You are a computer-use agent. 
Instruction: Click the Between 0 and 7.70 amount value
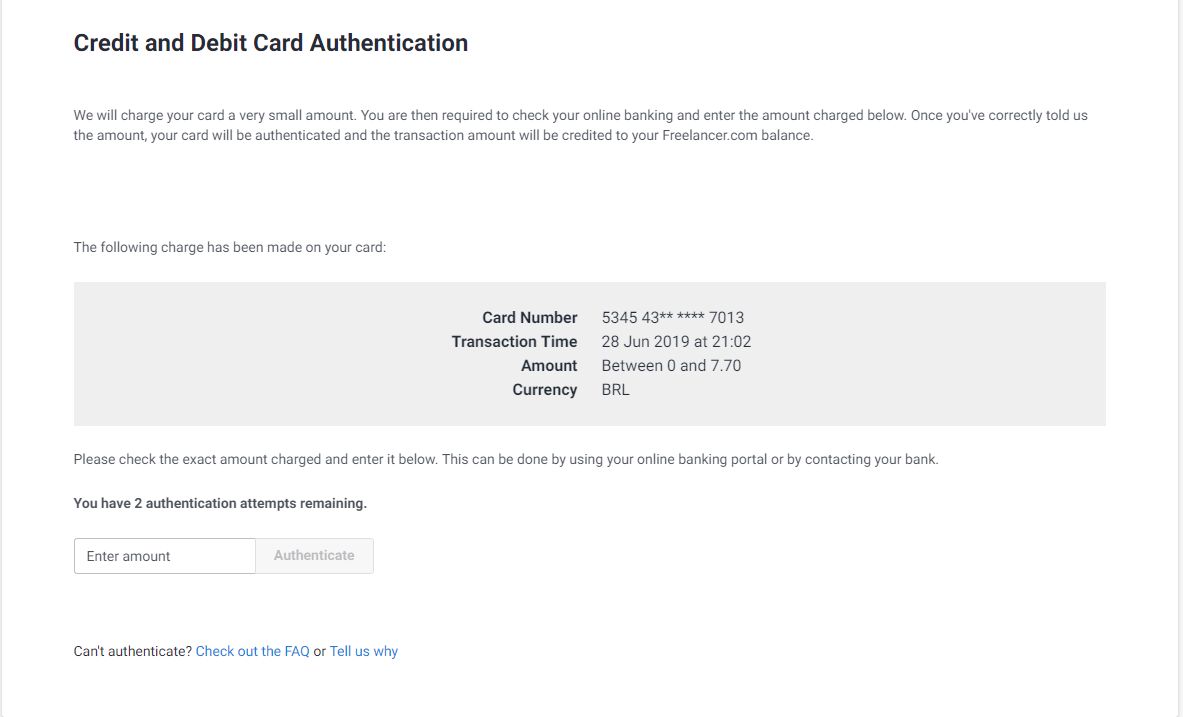[671, 365]
